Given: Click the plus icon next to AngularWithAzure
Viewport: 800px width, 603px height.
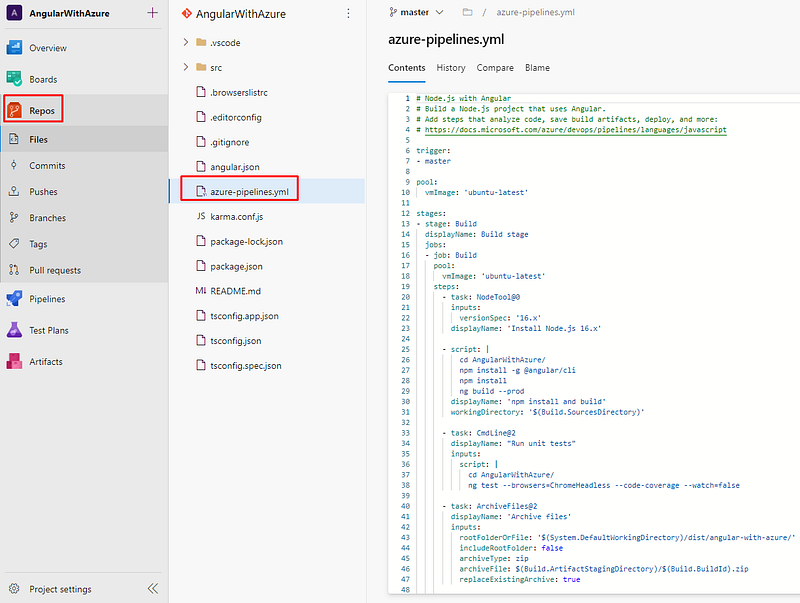Looking at the screenshot, I should pos(152,13).
